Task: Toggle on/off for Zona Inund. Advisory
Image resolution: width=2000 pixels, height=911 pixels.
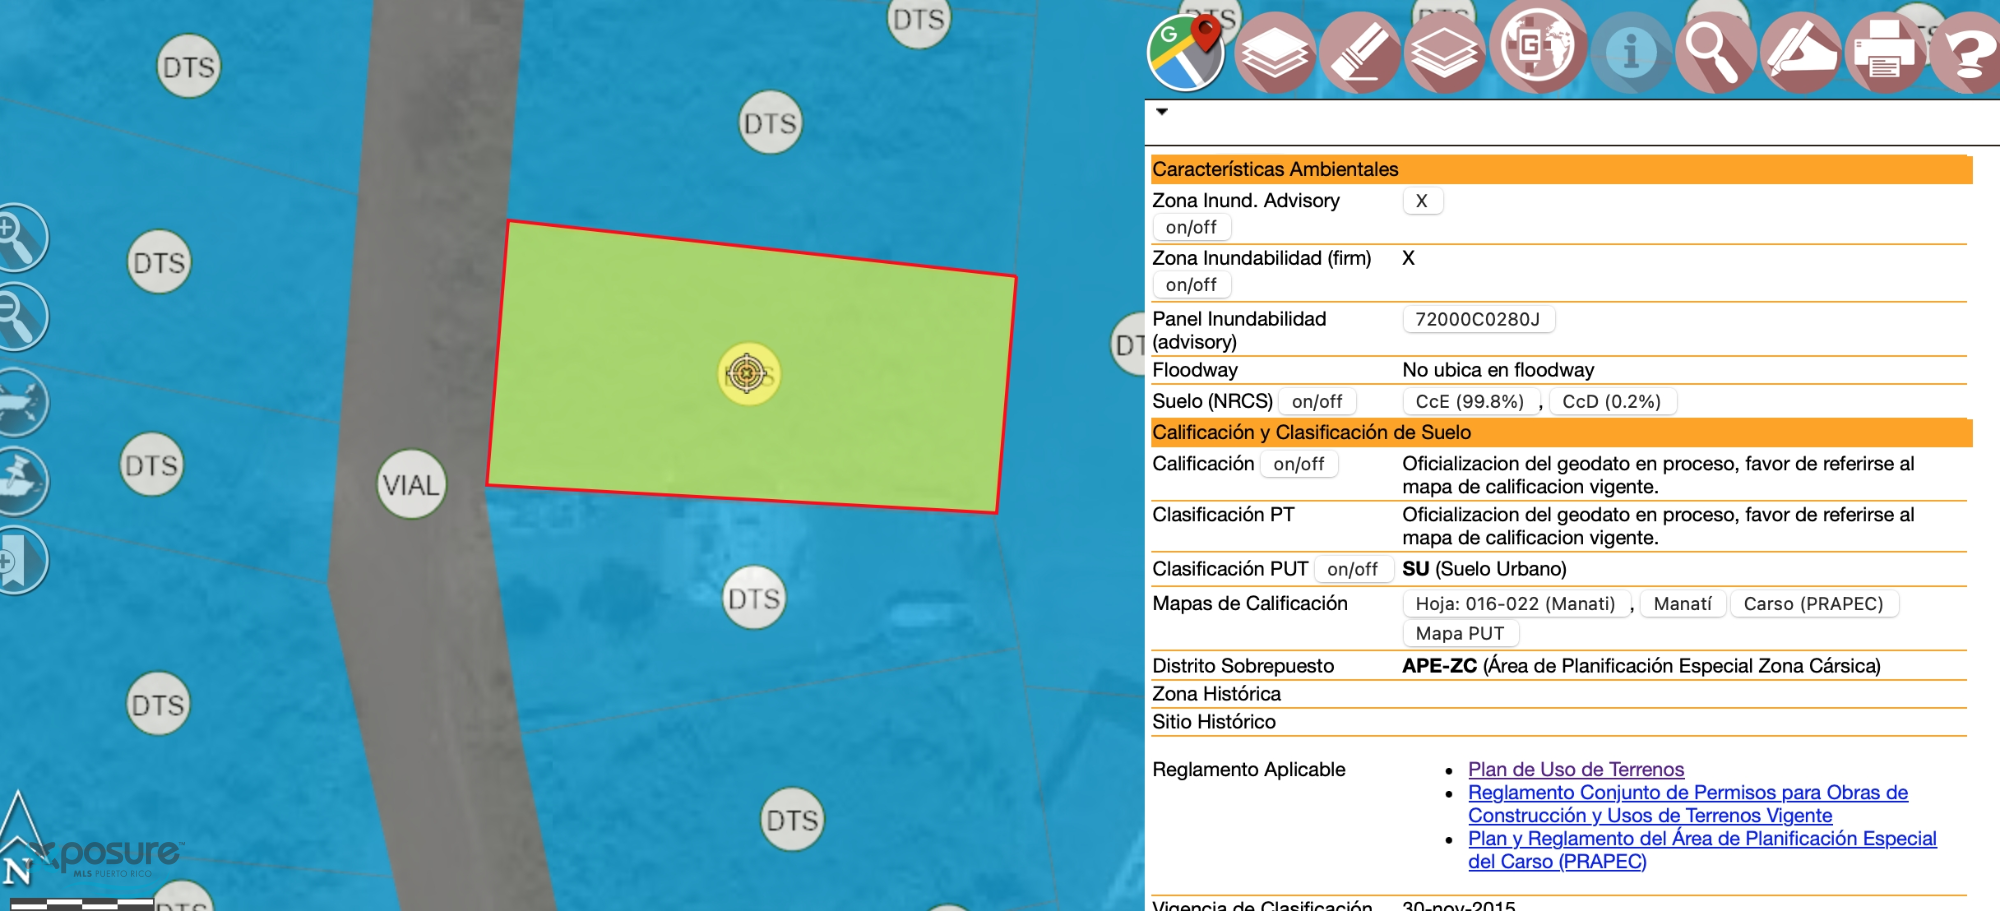Action: tap(1191, 227)
